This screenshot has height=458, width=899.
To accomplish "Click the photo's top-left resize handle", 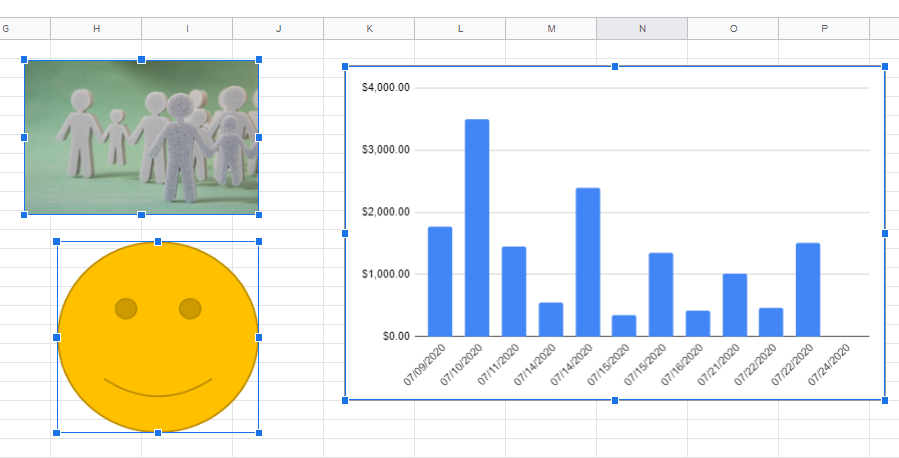I will pos(25,60).
